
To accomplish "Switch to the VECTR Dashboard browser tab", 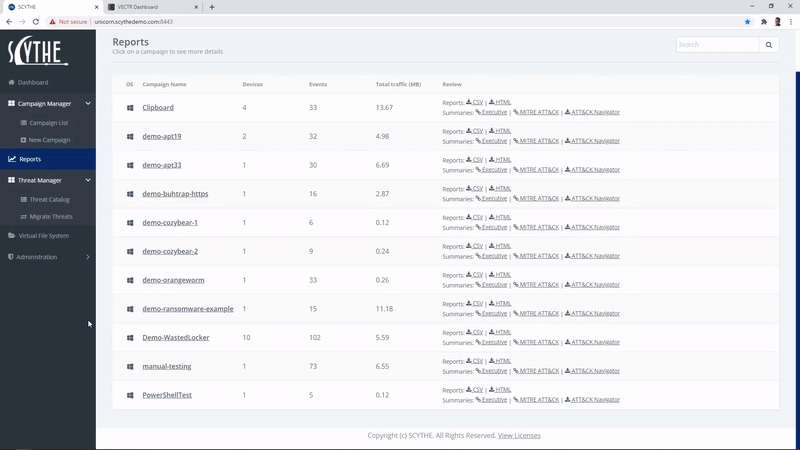I will click(x=152, y=7).
